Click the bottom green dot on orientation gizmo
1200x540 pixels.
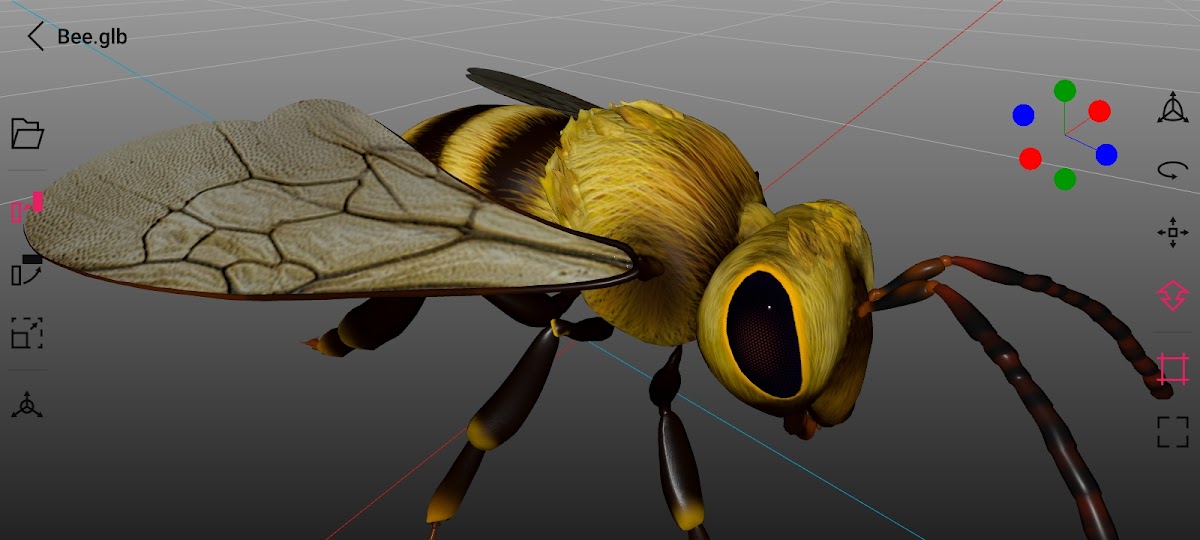pyautogui.click(x=1065, y=179)
